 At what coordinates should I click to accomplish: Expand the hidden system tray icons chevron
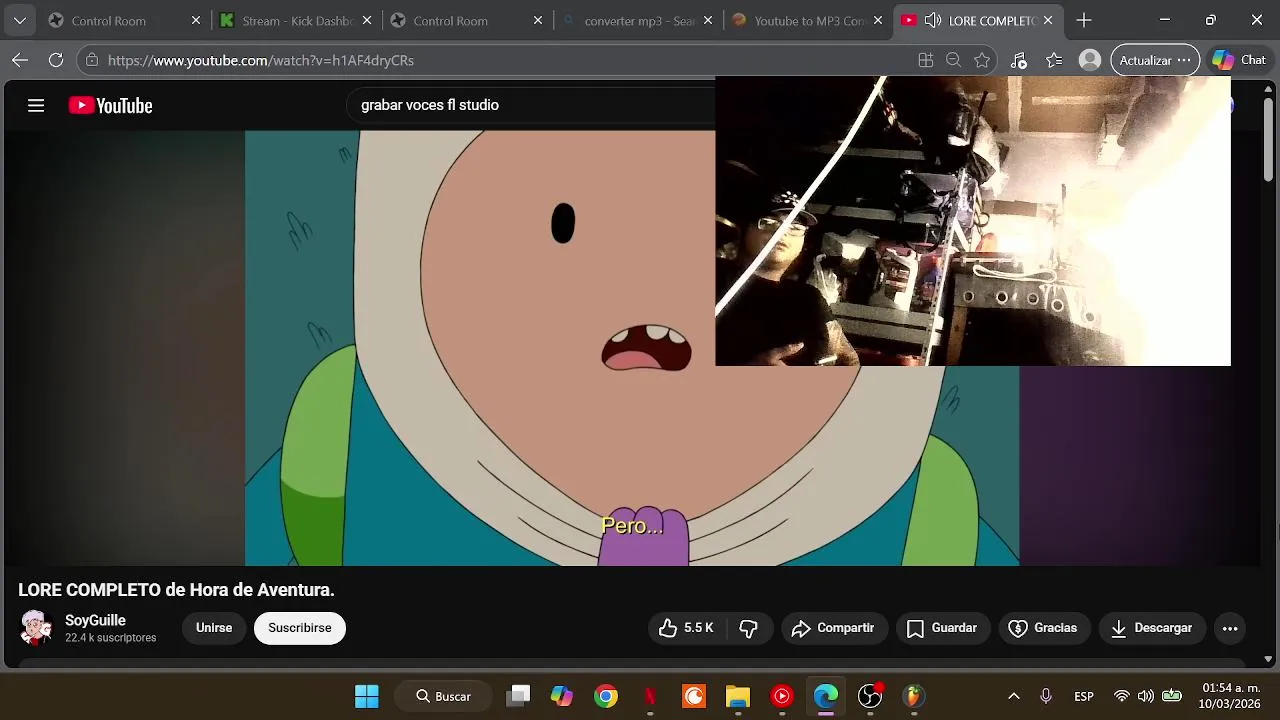pyautogui.click(x=1013, y=696)
